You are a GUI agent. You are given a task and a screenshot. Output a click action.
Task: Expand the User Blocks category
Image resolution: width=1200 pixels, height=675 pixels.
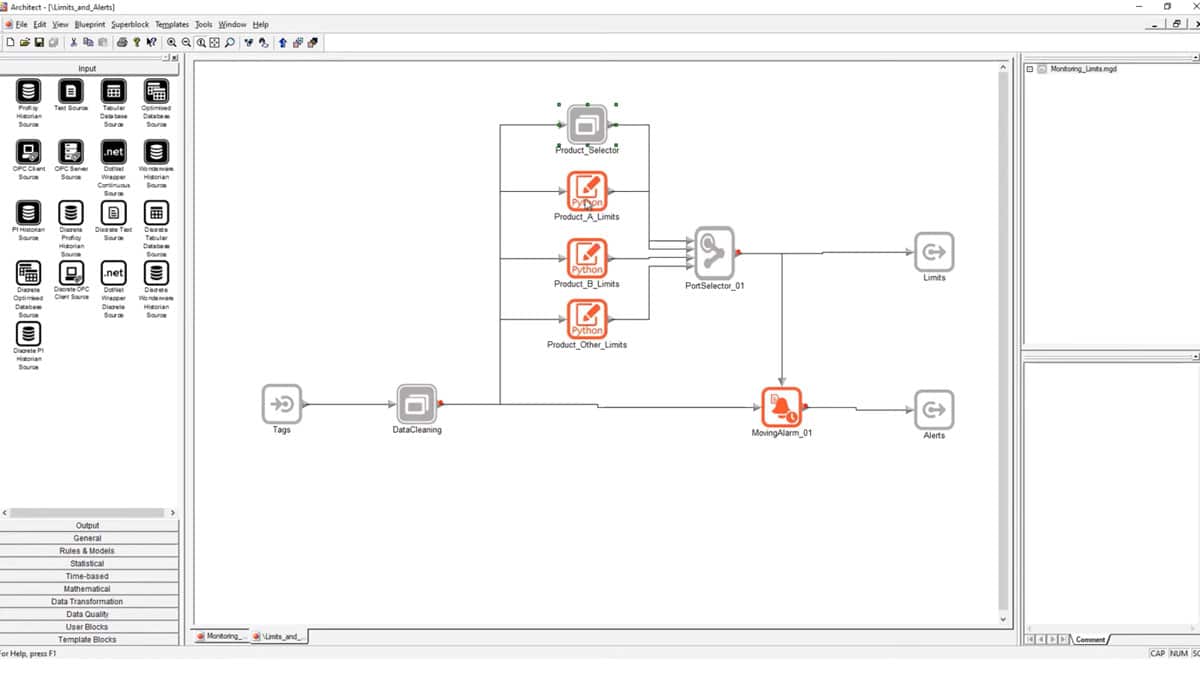[88, 627]
